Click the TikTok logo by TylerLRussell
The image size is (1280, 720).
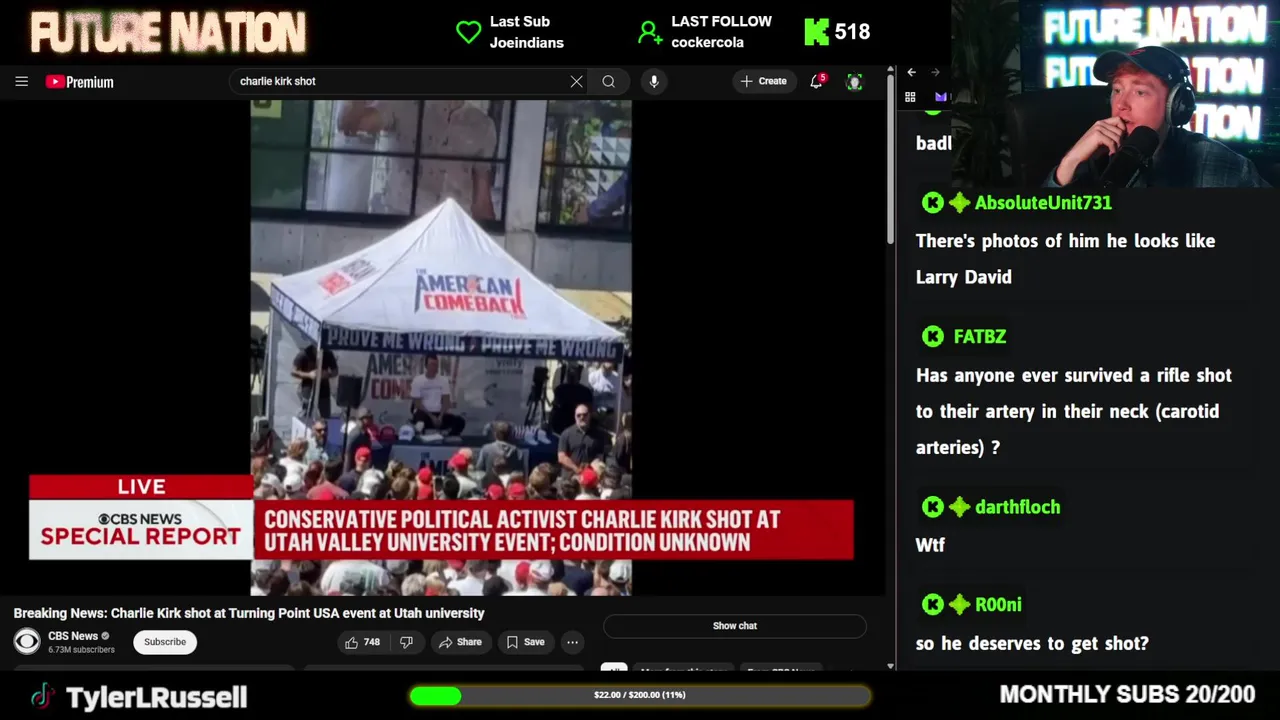[x=41, y=697]
